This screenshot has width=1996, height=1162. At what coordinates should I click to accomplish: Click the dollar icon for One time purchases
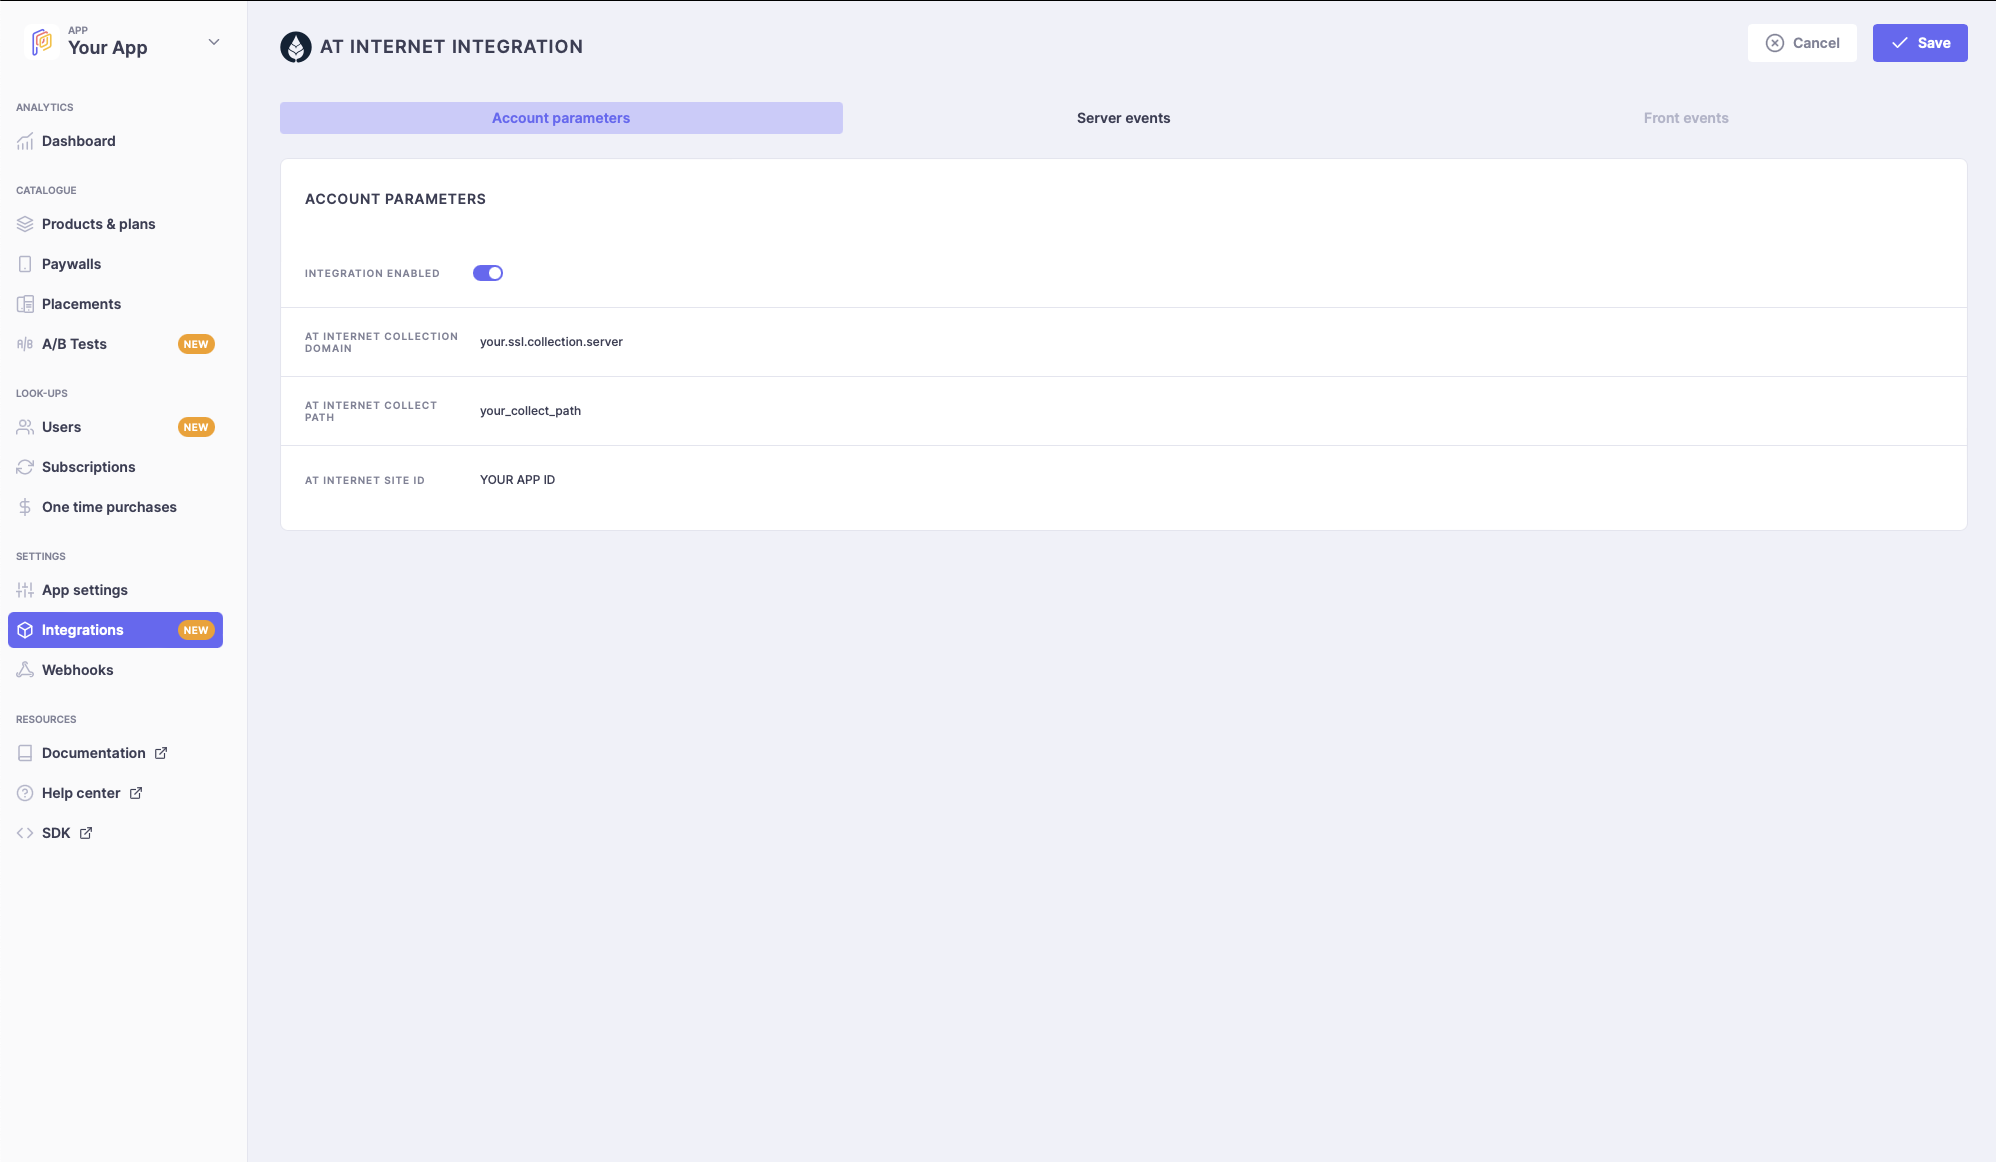point(25,507)
